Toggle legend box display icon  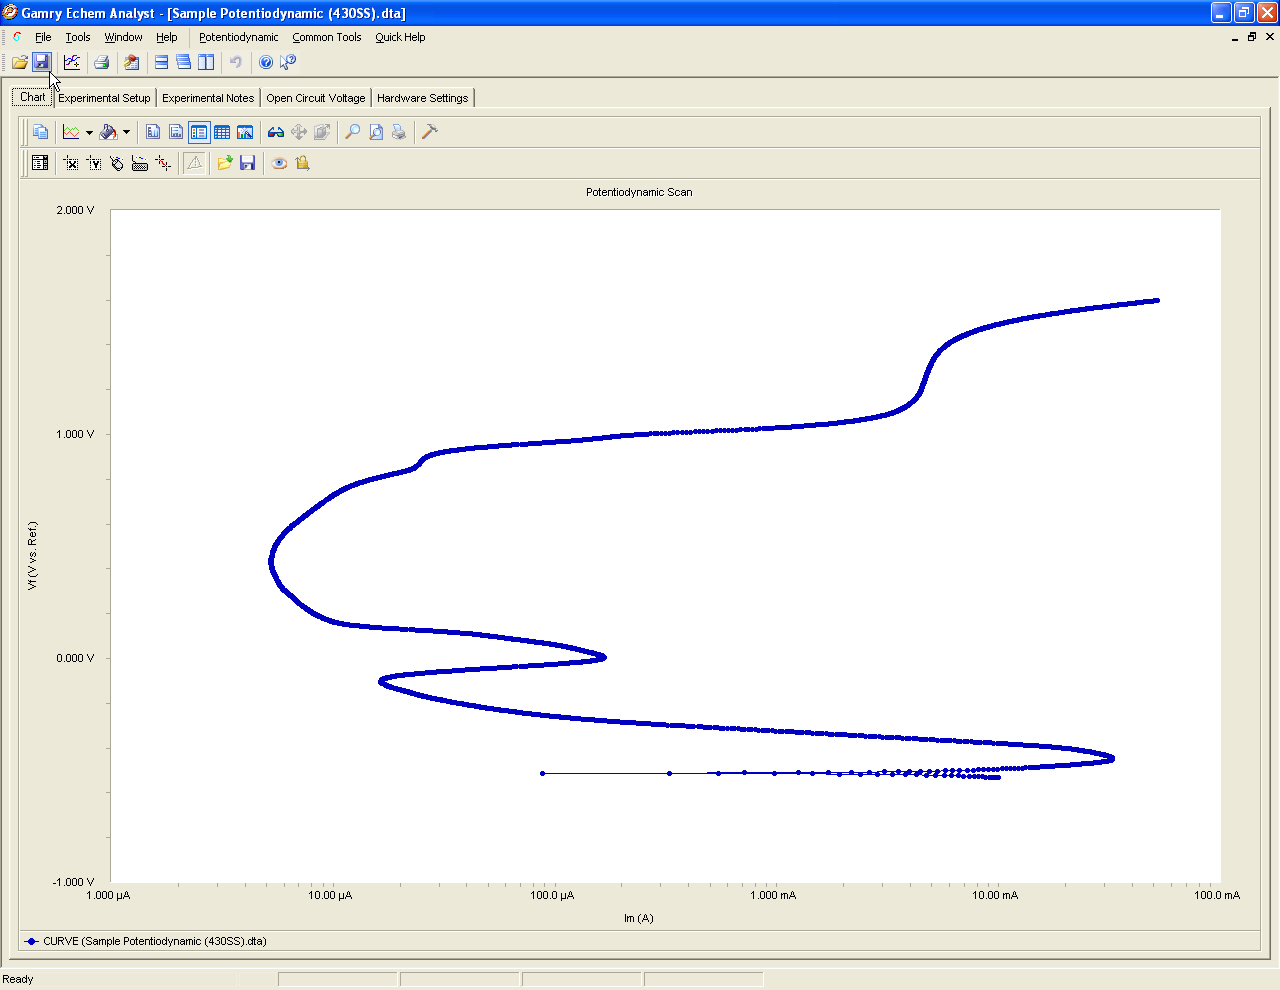tap(199, 132)
